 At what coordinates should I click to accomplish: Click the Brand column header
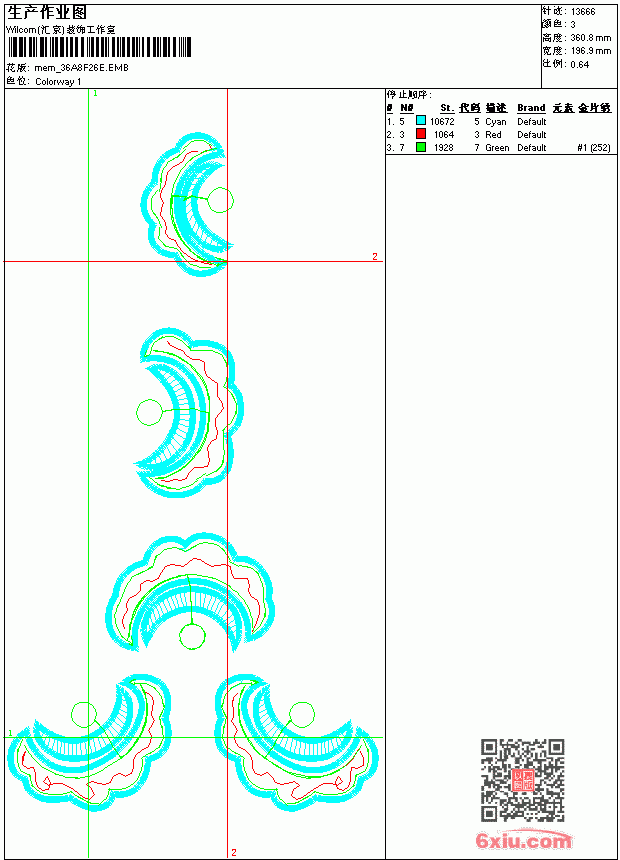click(x=531, y=108)
